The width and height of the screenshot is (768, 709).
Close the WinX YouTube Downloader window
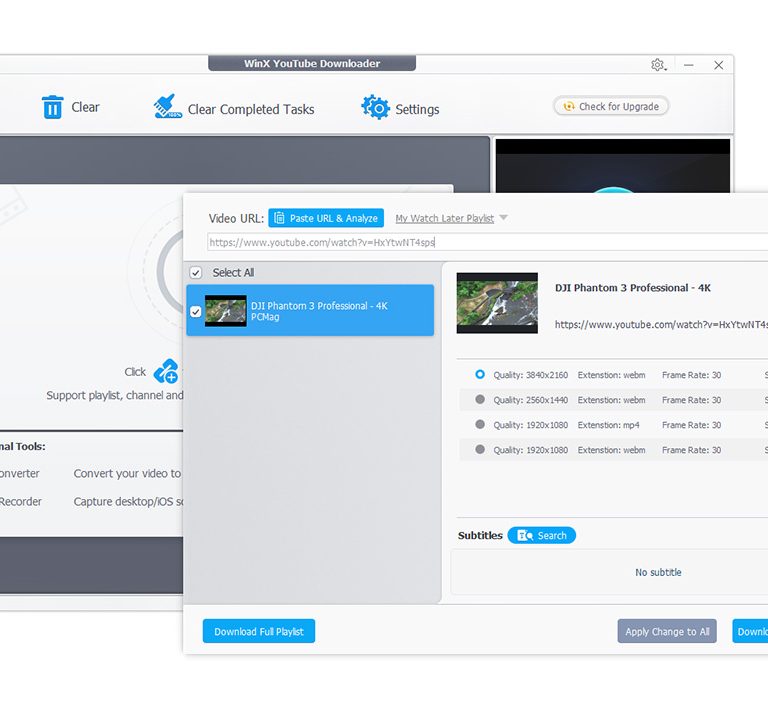pos(719,65)
